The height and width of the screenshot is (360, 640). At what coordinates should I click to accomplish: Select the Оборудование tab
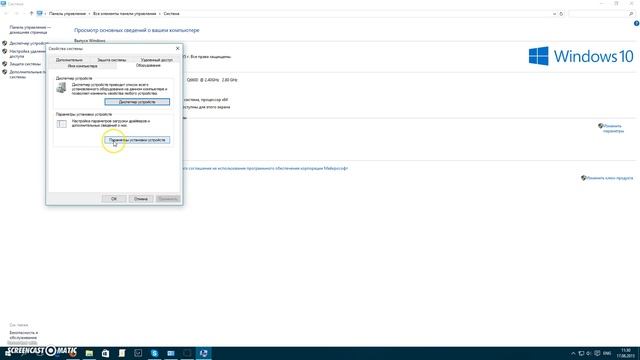pos(148,65)
